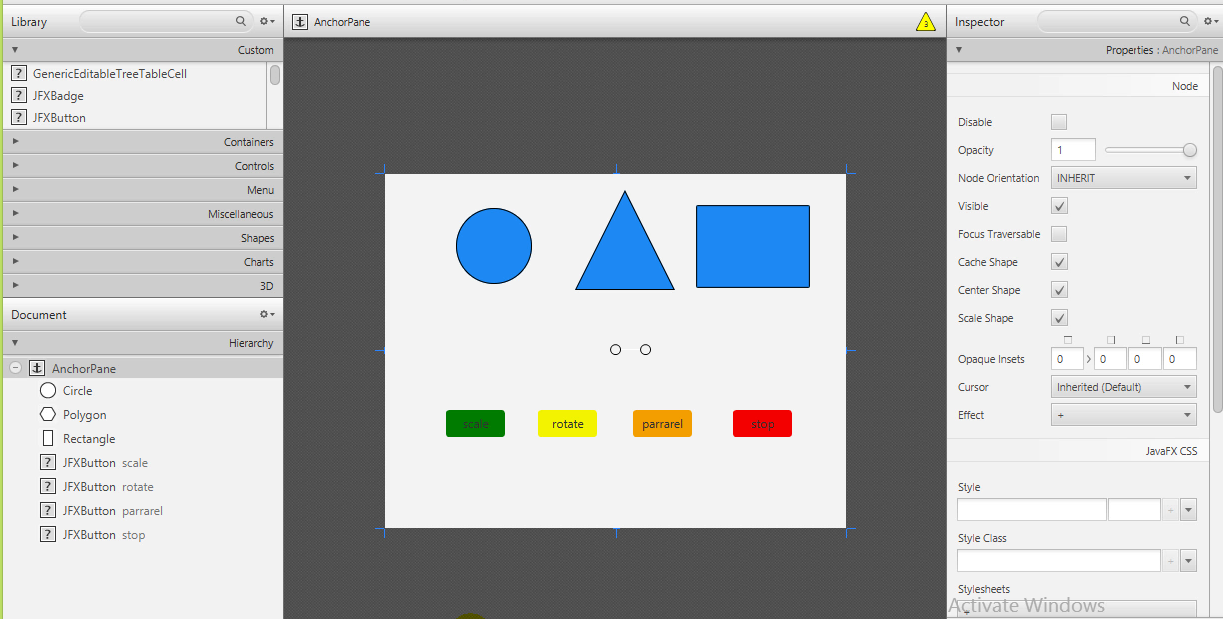Select the Circle node in Hierarchy

77,391
